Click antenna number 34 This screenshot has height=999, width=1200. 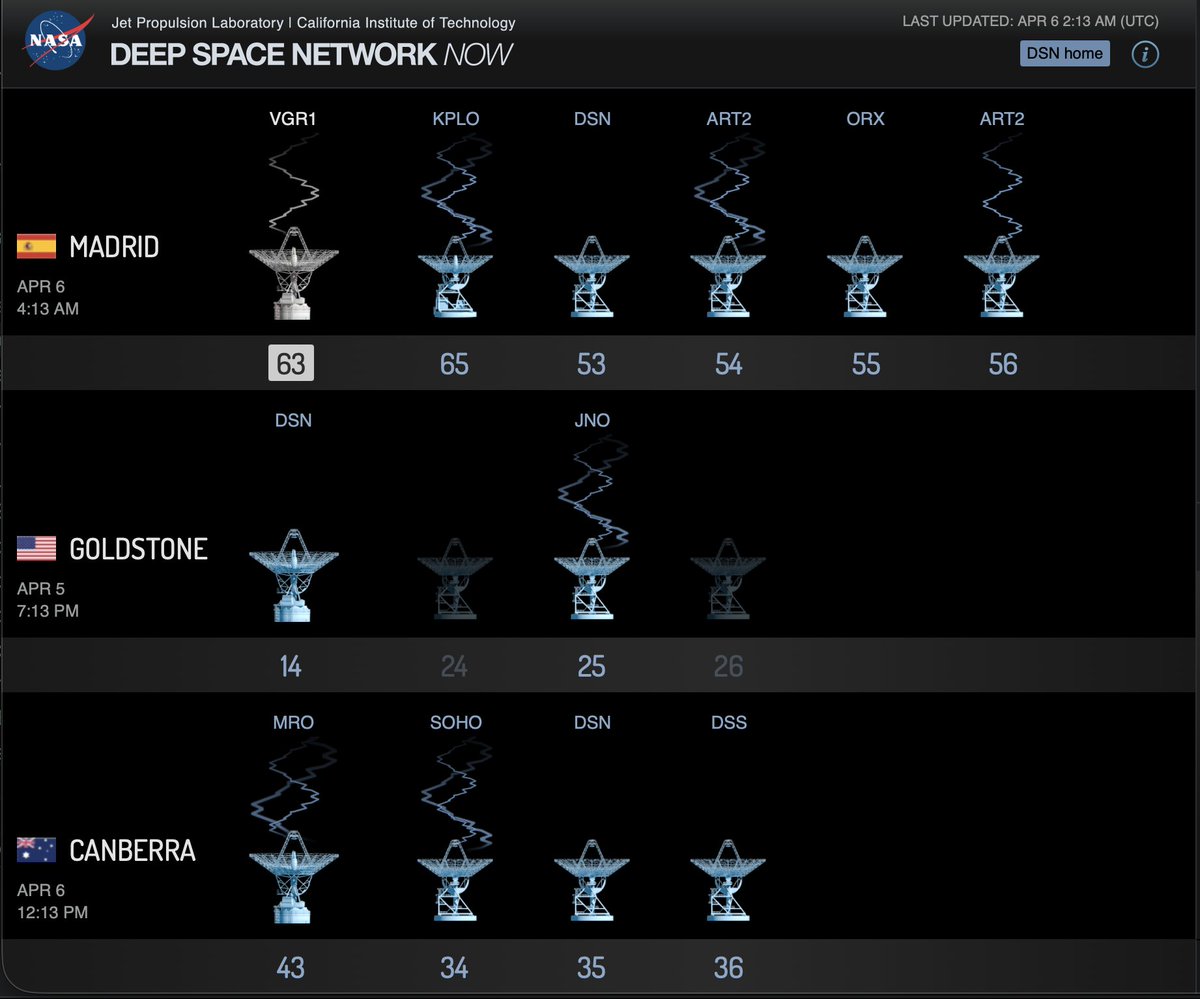pyautogui.click(x=454, y=968)
